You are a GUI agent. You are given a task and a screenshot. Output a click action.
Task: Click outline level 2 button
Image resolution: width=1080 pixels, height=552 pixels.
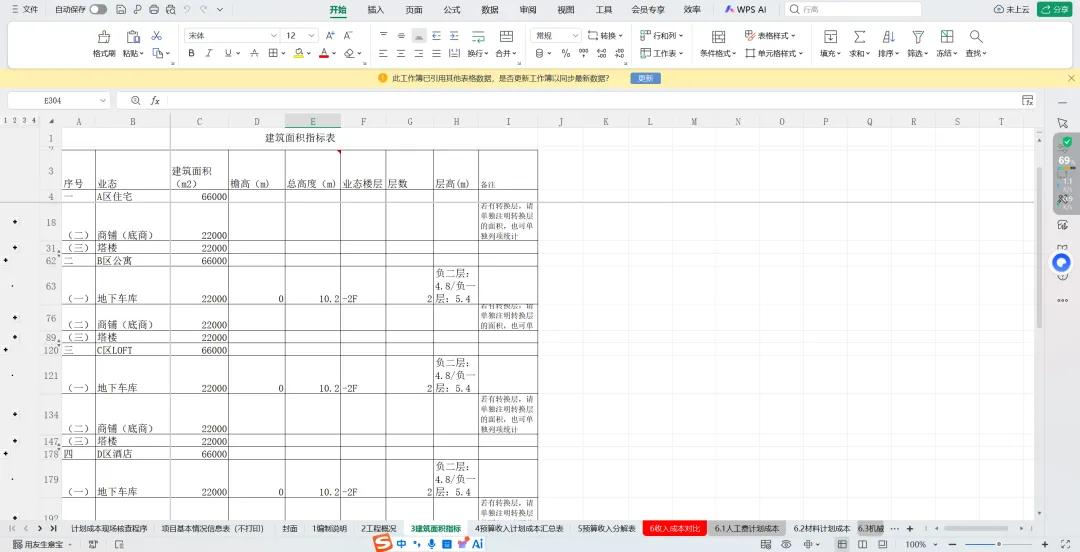14,121
